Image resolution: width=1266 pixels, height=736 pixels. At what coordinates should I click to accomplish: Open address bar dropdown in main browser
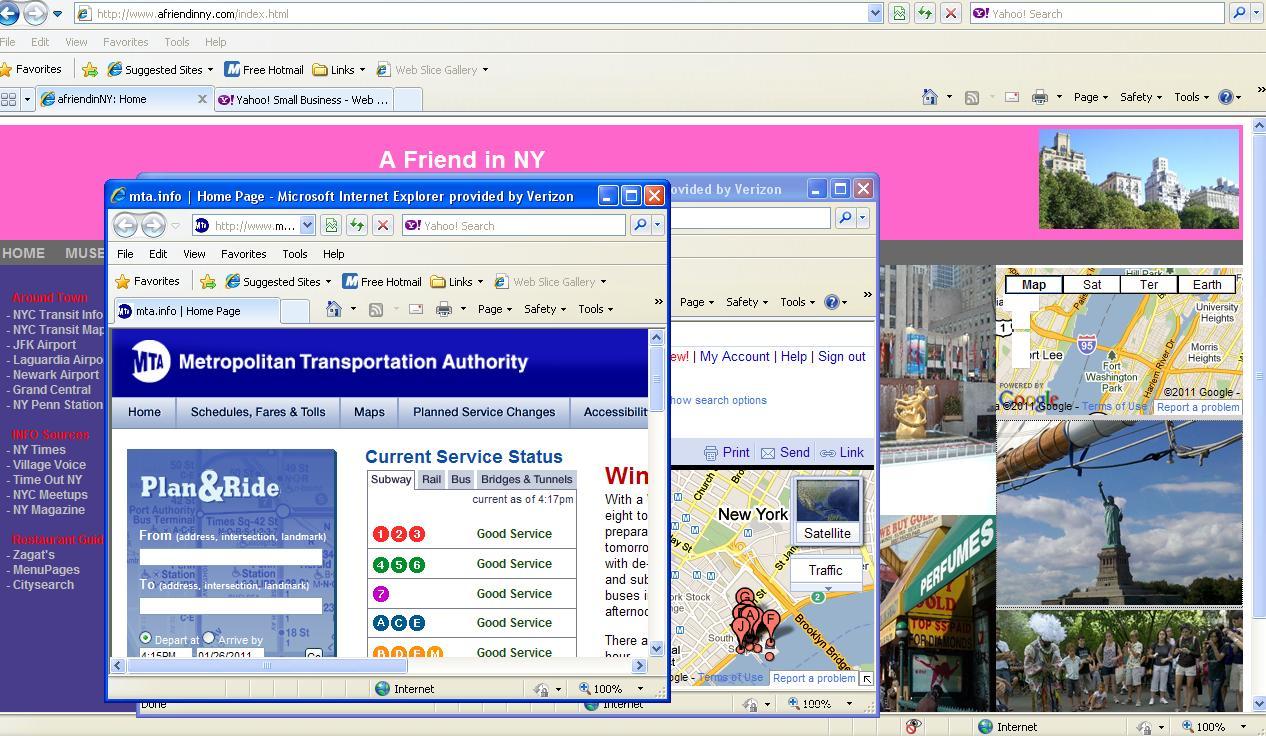(x=876, y=13)
